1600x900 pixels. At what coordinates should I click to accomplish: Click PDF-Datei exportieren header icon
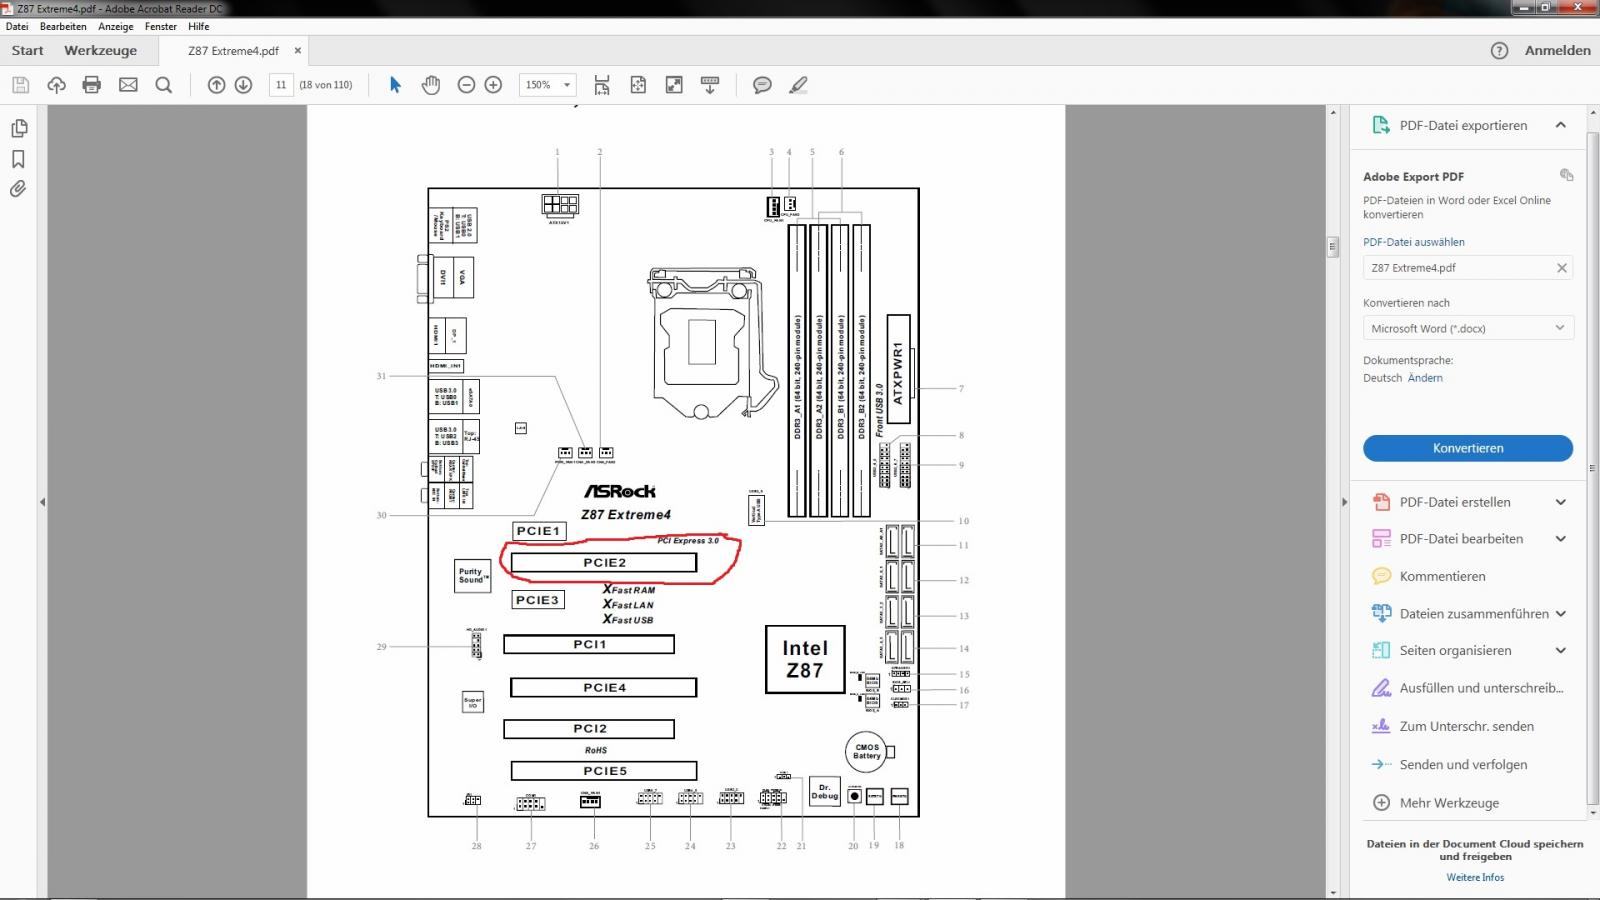1381,125
